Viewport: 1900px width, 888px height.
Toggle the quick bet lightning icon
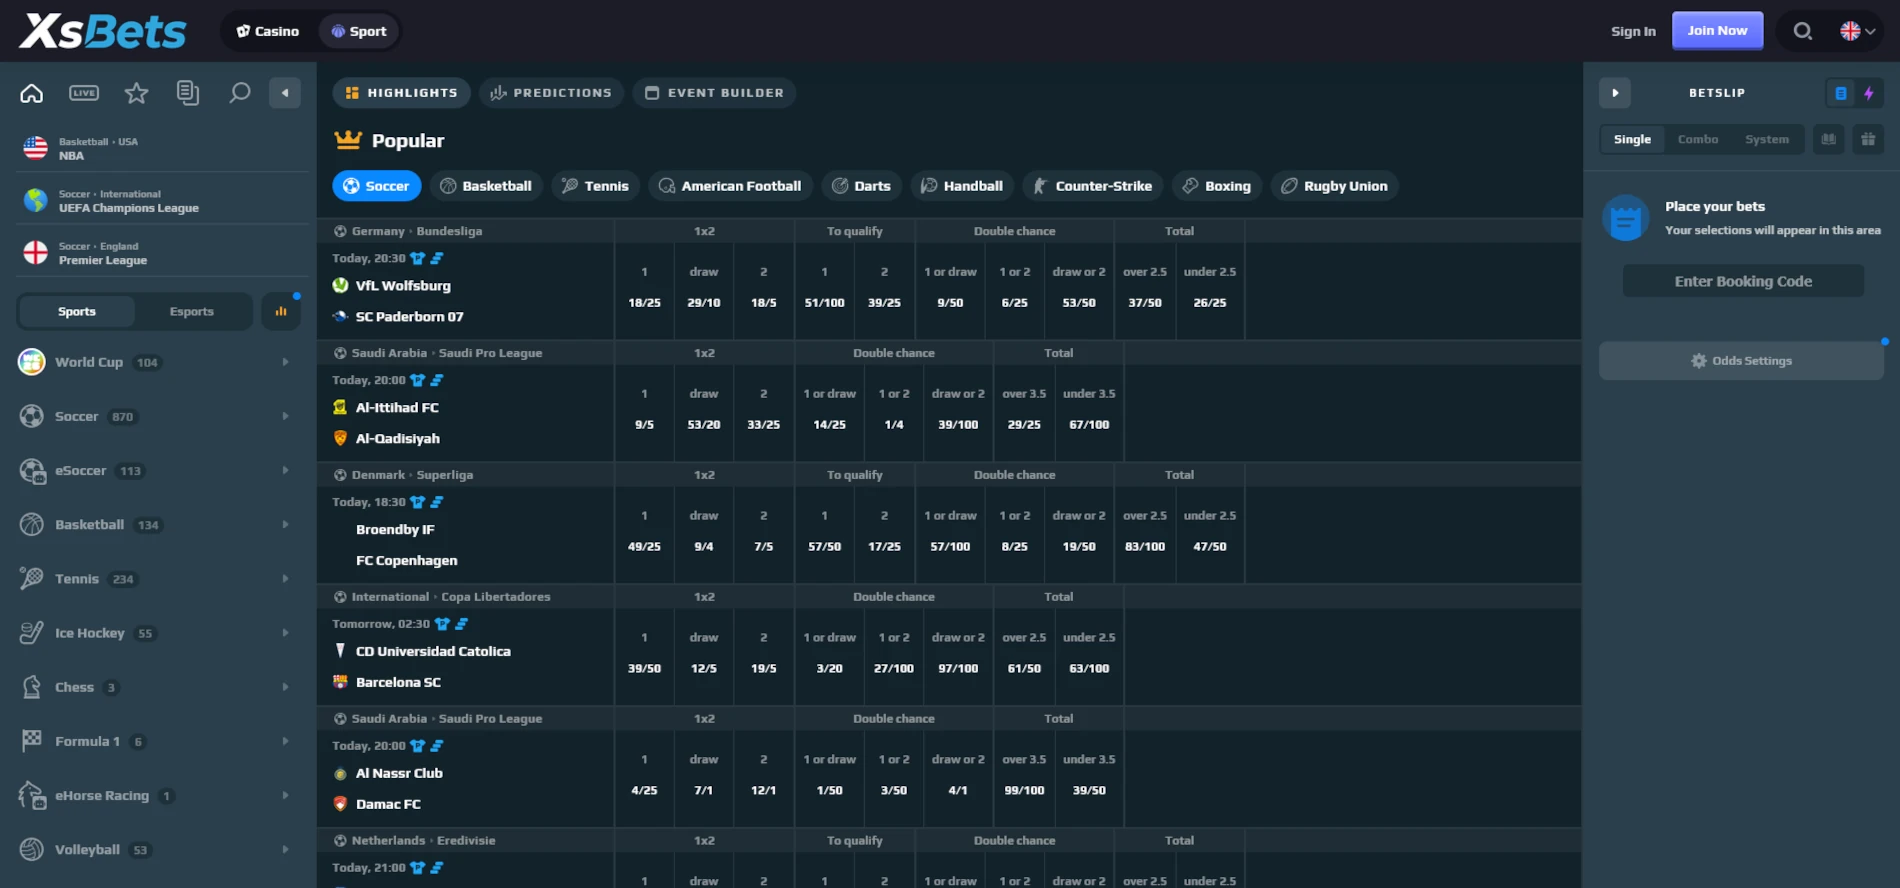coord(1869,93)
